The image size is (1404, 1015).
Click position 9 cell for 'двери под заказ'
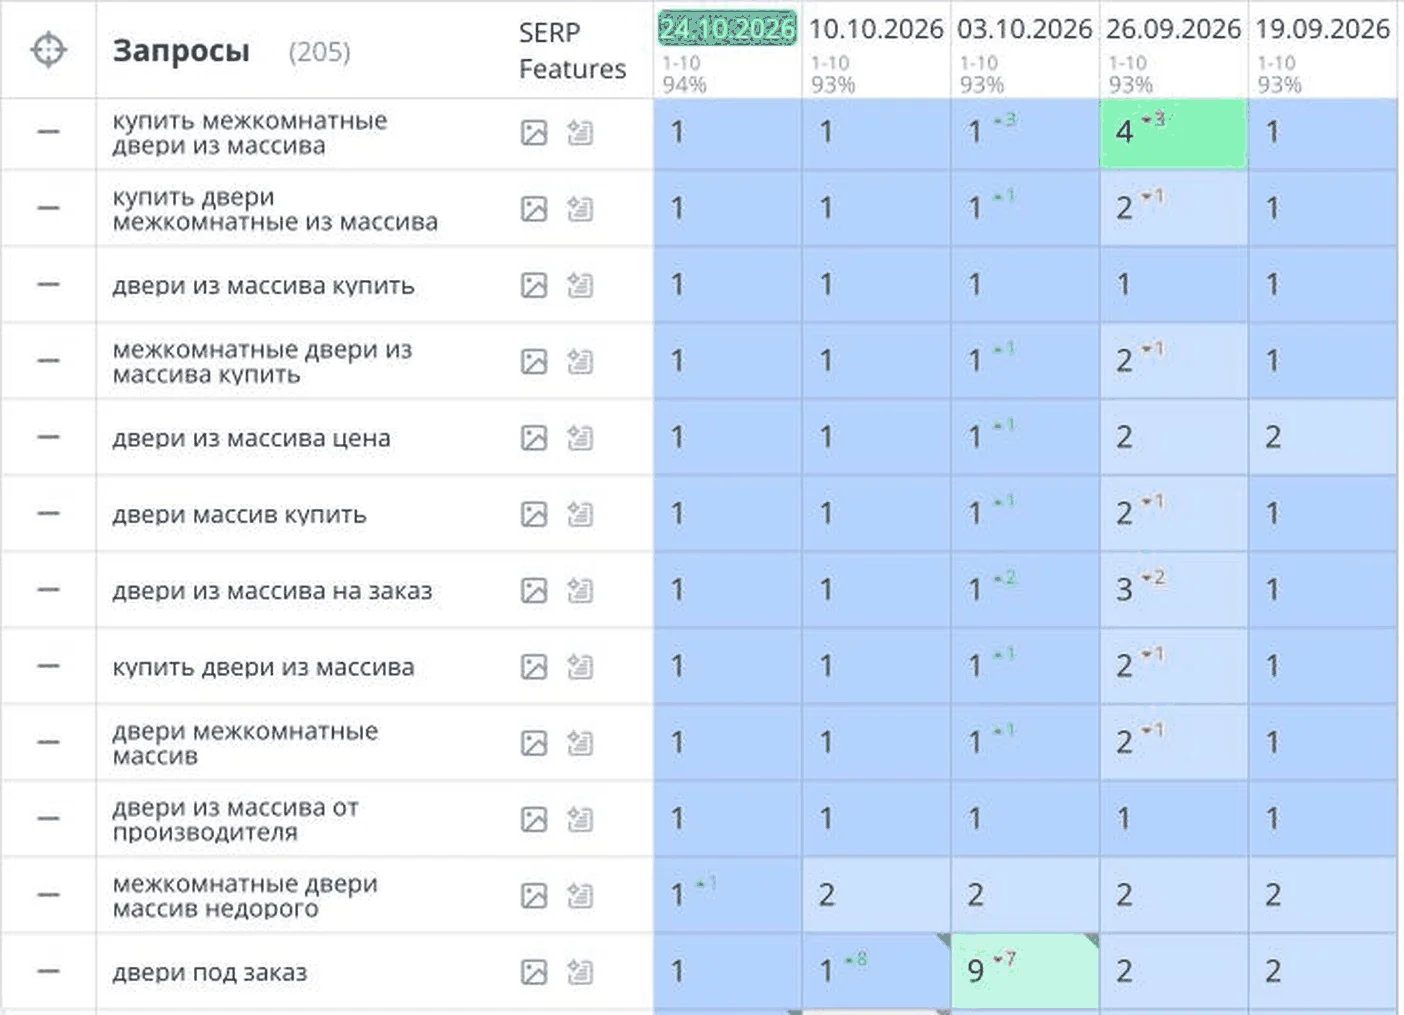click(1025, 971)
